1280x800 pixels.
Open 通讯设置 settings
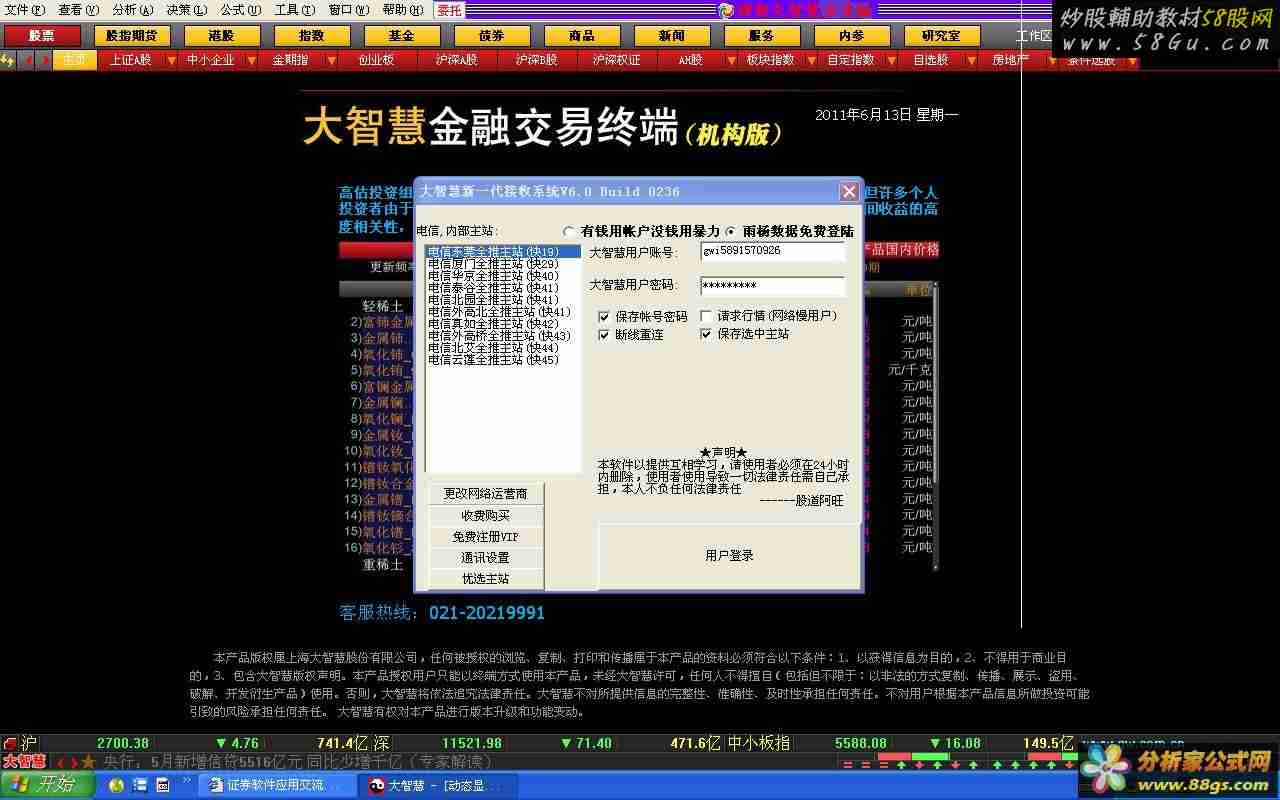[486, 557]
